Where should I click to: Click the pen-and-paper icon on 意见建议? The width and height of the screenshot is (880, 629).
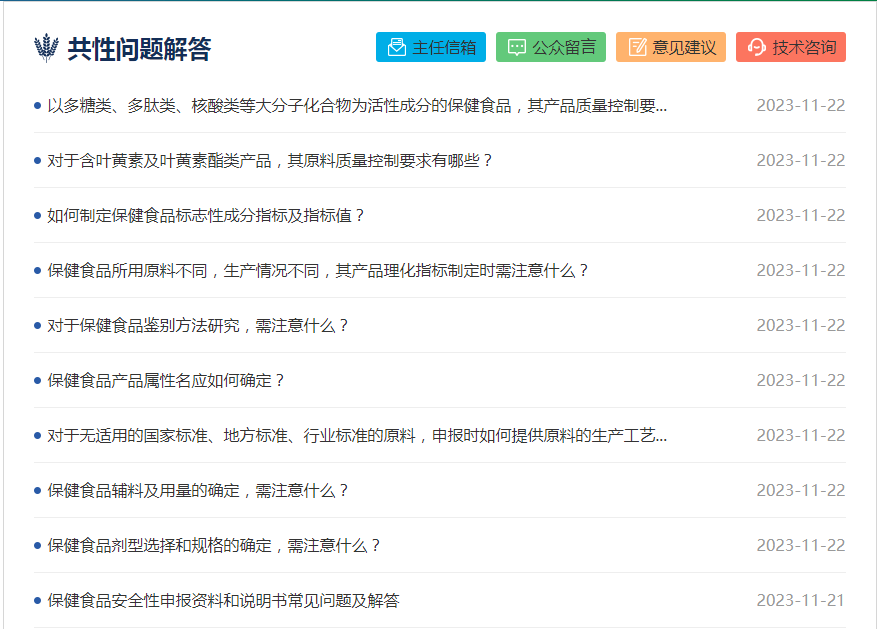point(636,46)
